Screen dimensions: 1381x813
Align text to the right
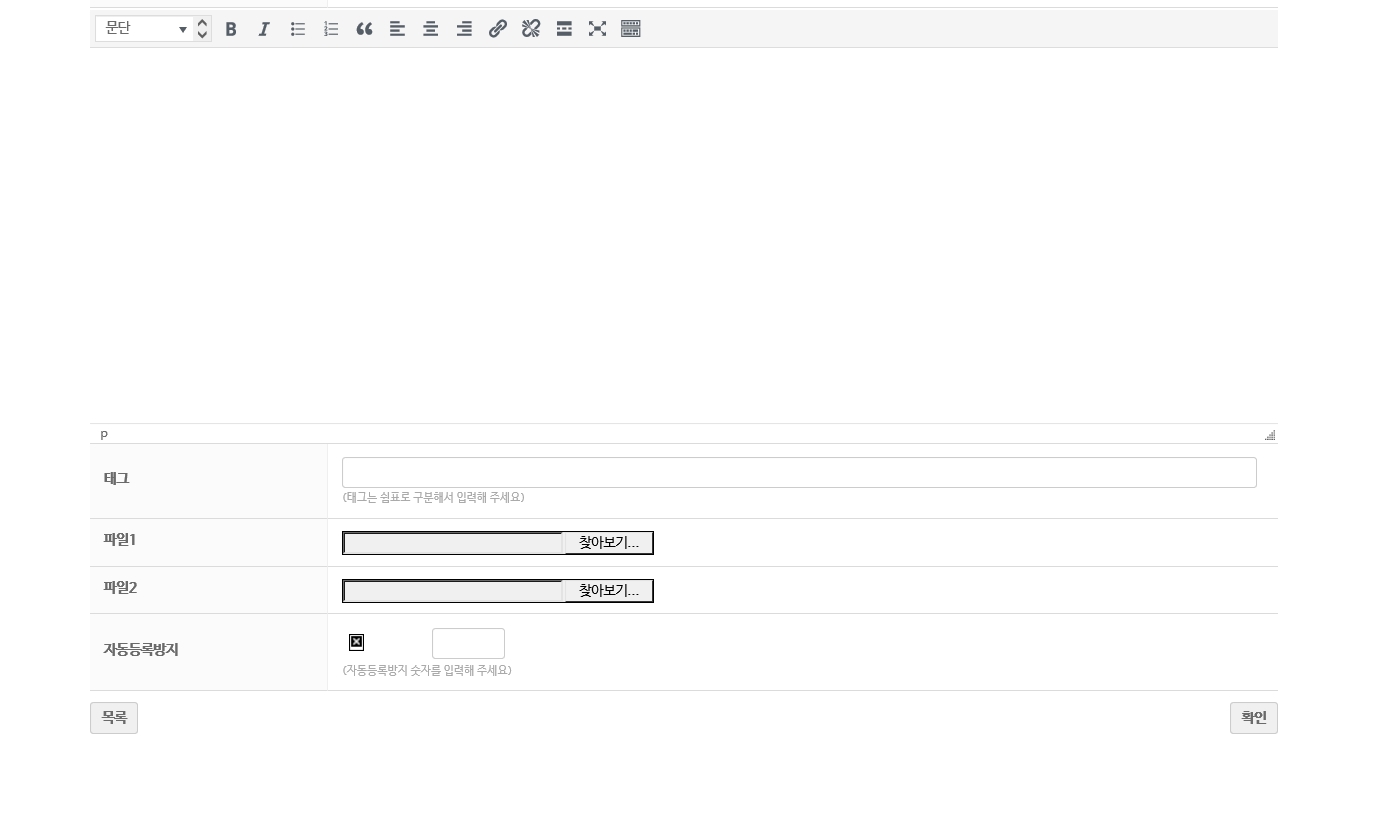(464, 29)
